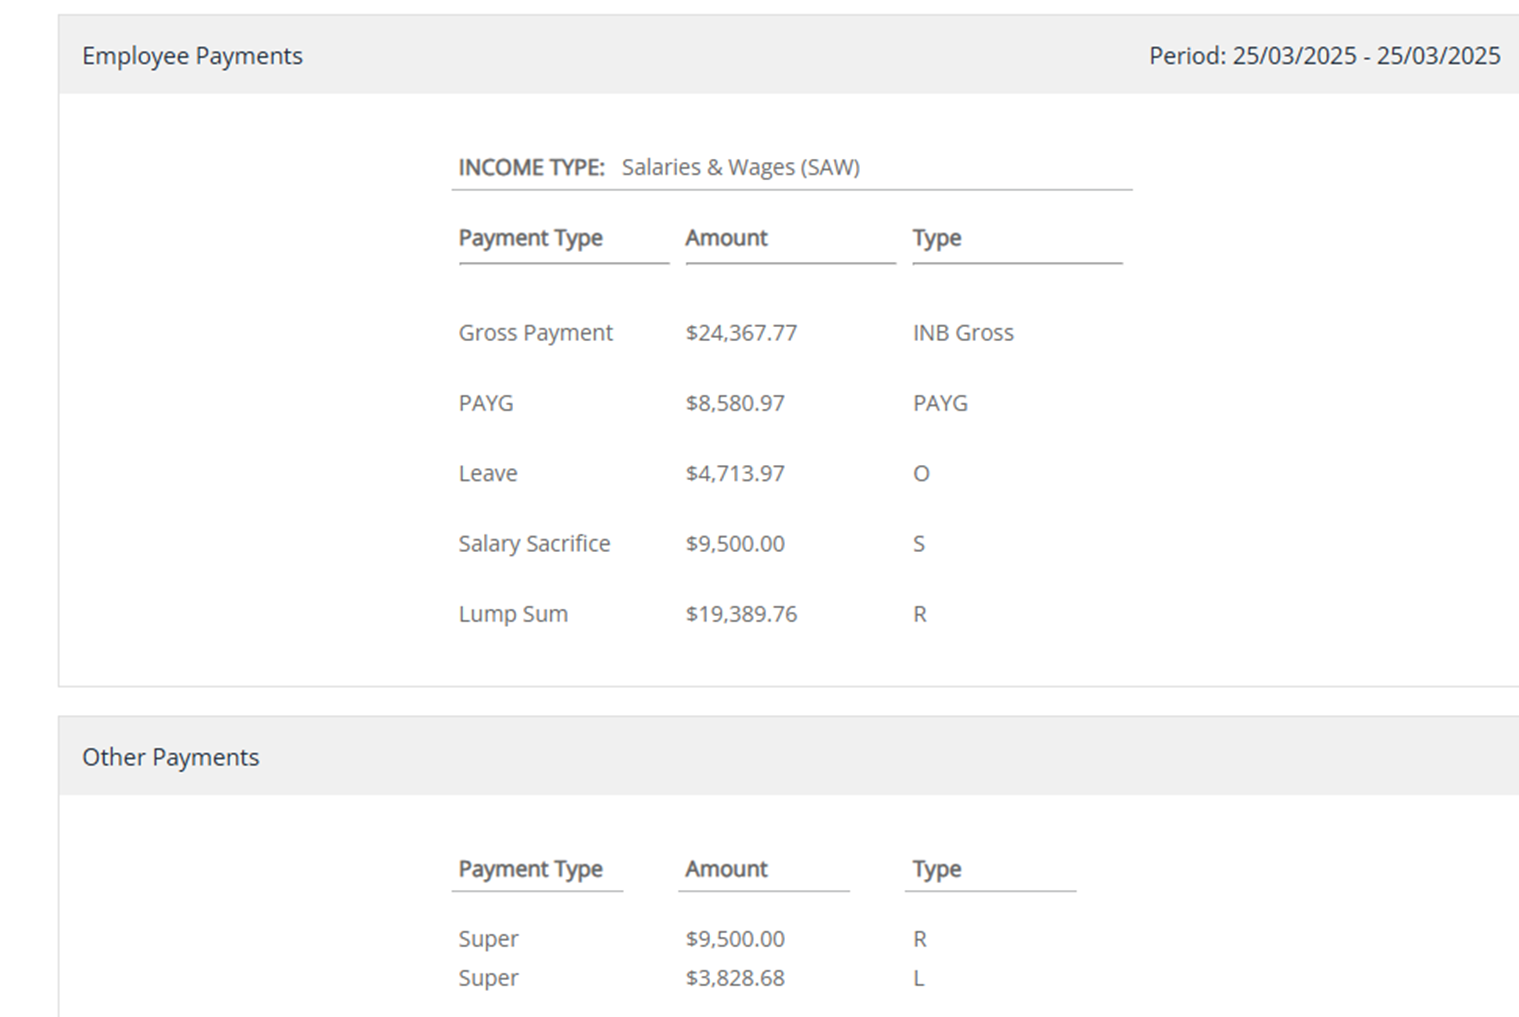The width and height of the screenshot is (1519, 1017).
Task: Click the Super label beside $9,500.00
Action: click(x=488, y=939)
